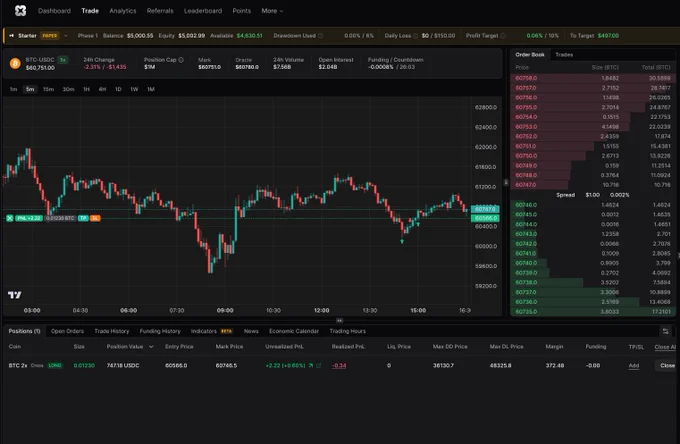The height and width of the screenshot is (444, 680).
Task: Click the Close button for the BTC position
Action: 667,366
